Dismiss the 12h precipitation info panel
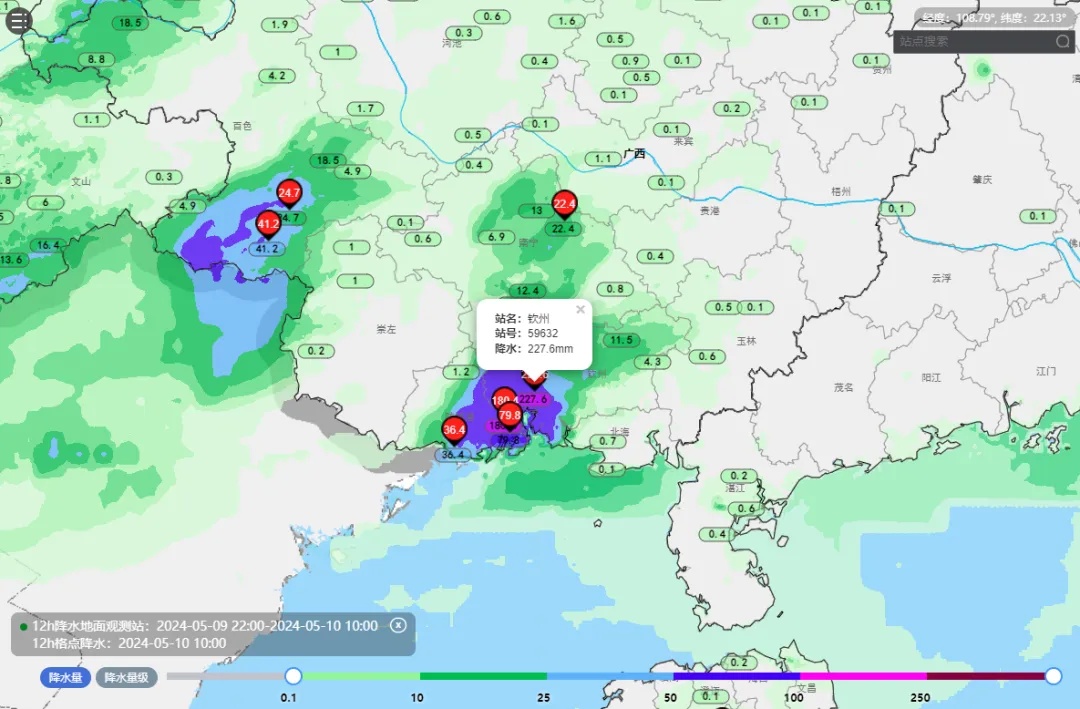This screenshot has width=1080, height=709. click(x=398, y=625)
